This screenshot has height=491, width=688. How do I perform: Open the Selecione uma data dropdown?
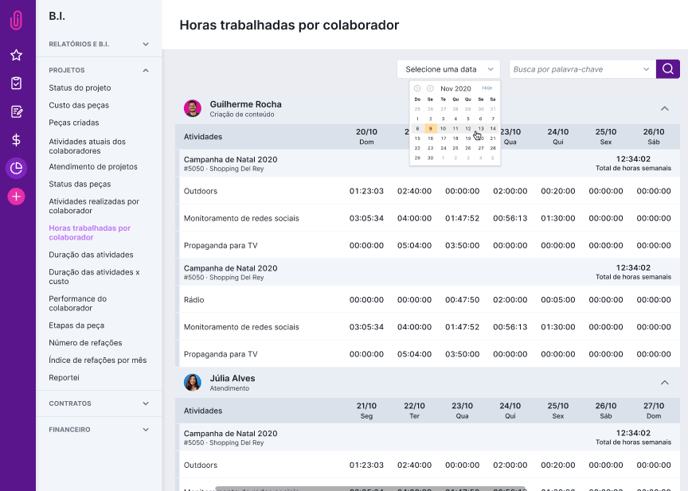pos(448,69)
